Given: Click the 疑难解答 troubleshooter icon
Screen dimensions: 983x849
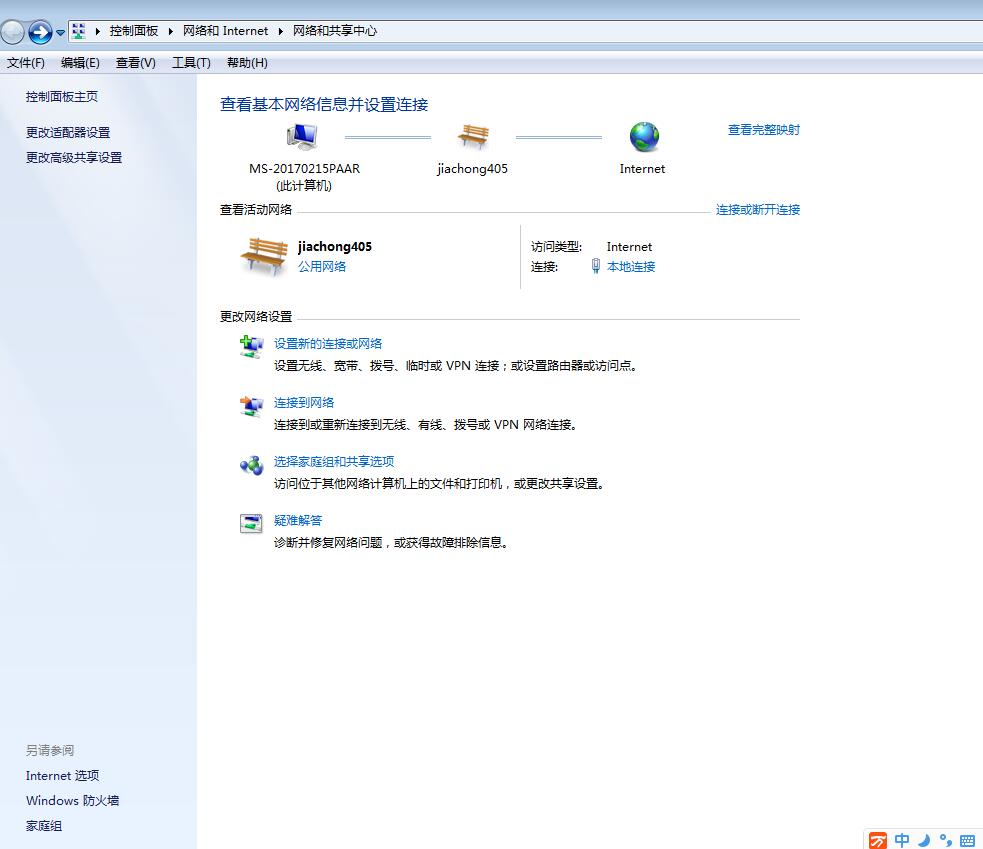Looking at the screenshot, I should 251,524.
